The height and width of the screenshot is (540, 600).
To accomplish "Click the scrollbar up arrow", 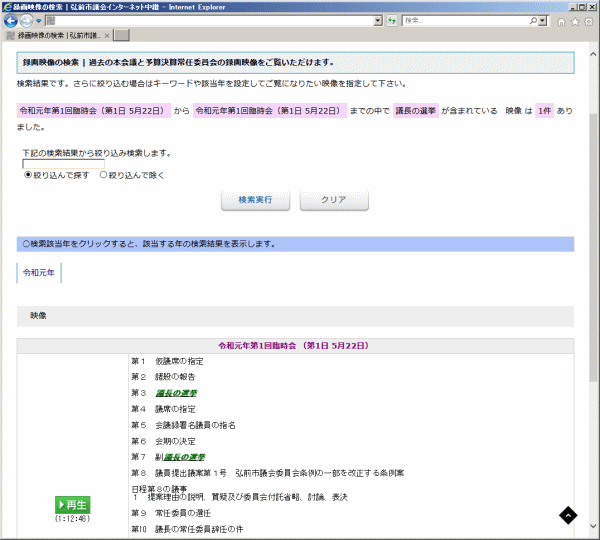I will [593, 54].
